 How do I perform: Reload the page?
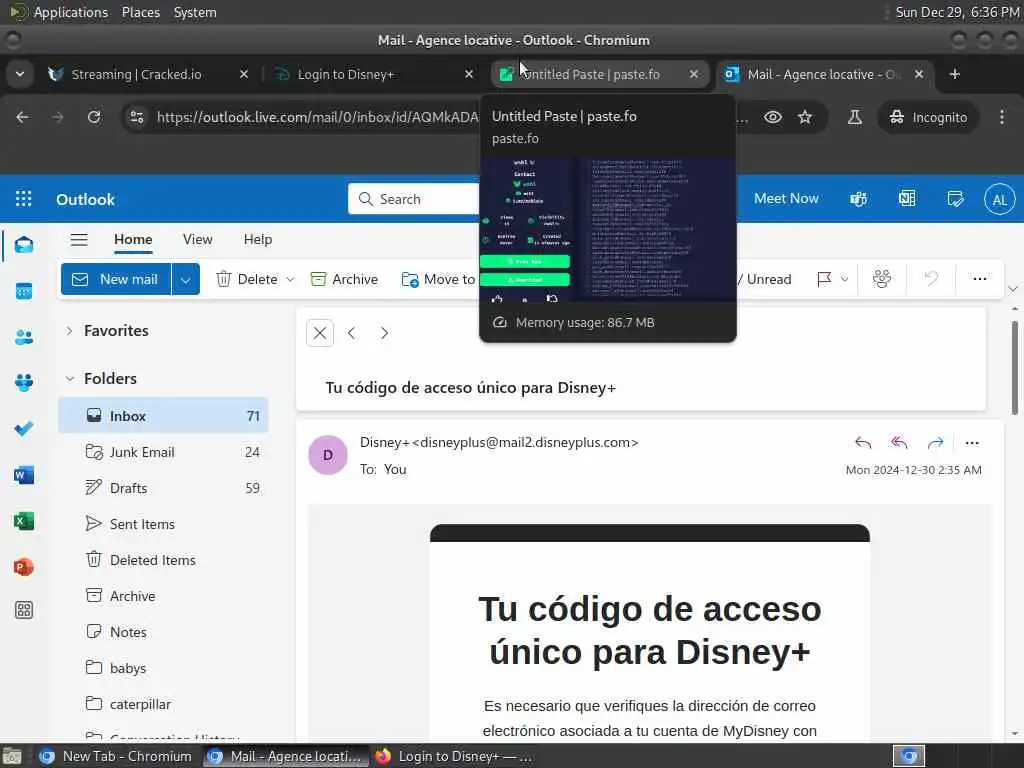[x=94, y=117]
